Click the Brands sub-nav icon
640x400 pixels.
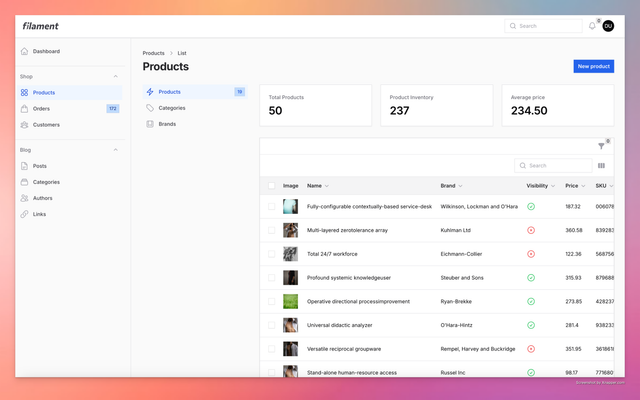tap(150, 124)
